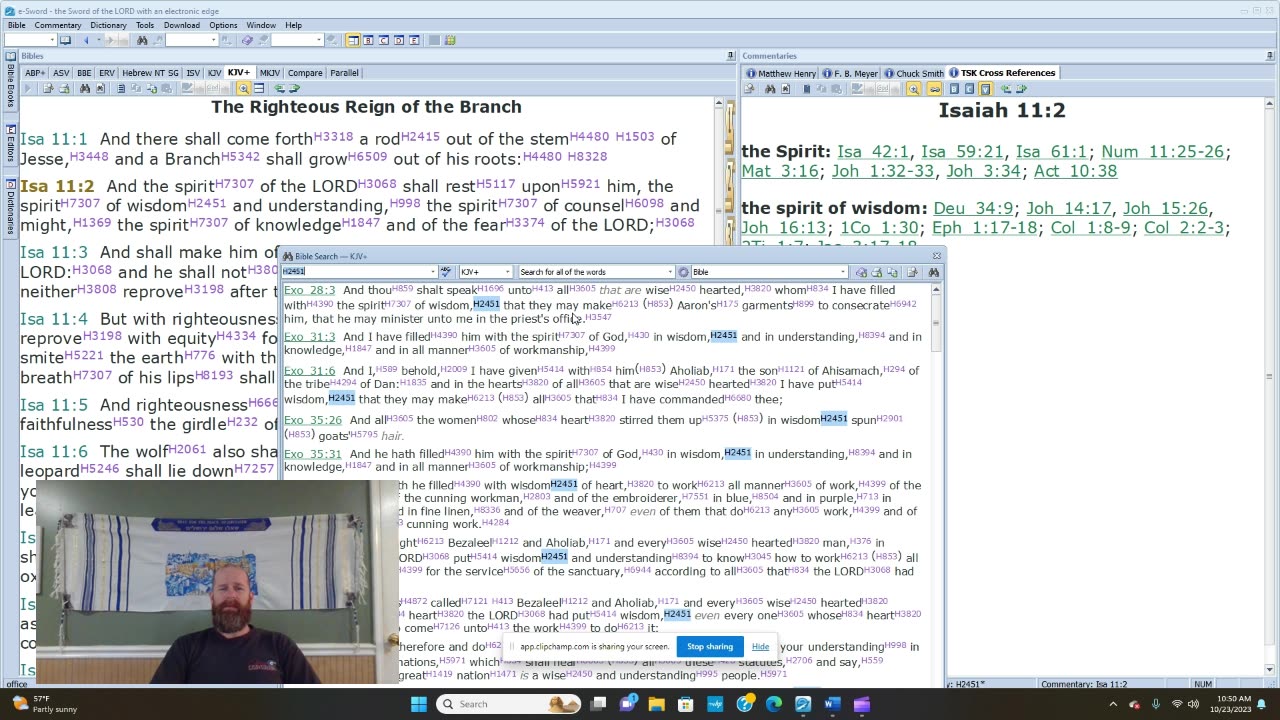The image size is (1280, 720).
Task: Click Hide on the screen sharing bar
Action: [x=760, y=646]
